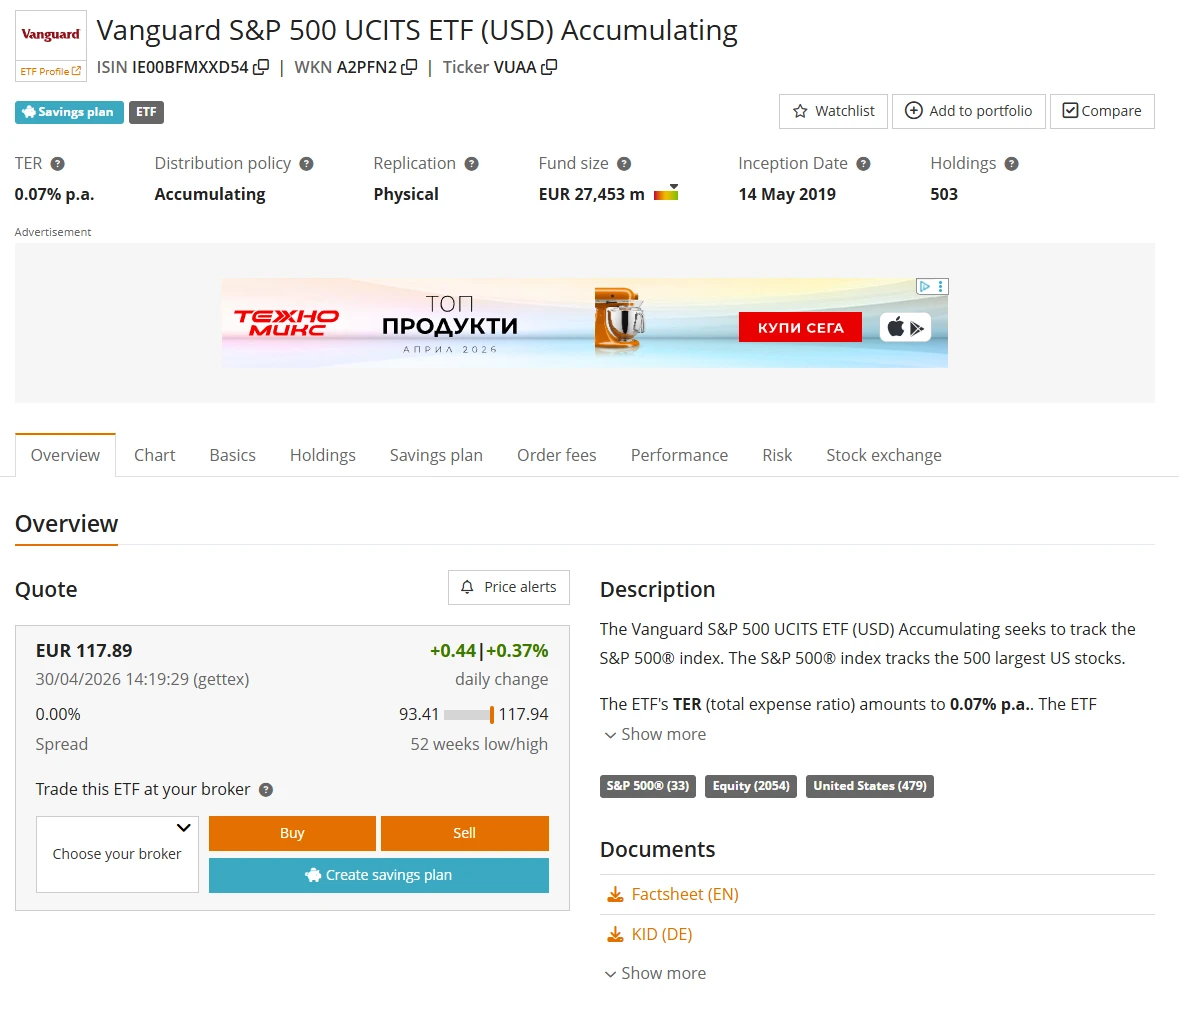Open the Performance tab
This screenshot has height=1009, width=1179.
[x=679, y=455]
